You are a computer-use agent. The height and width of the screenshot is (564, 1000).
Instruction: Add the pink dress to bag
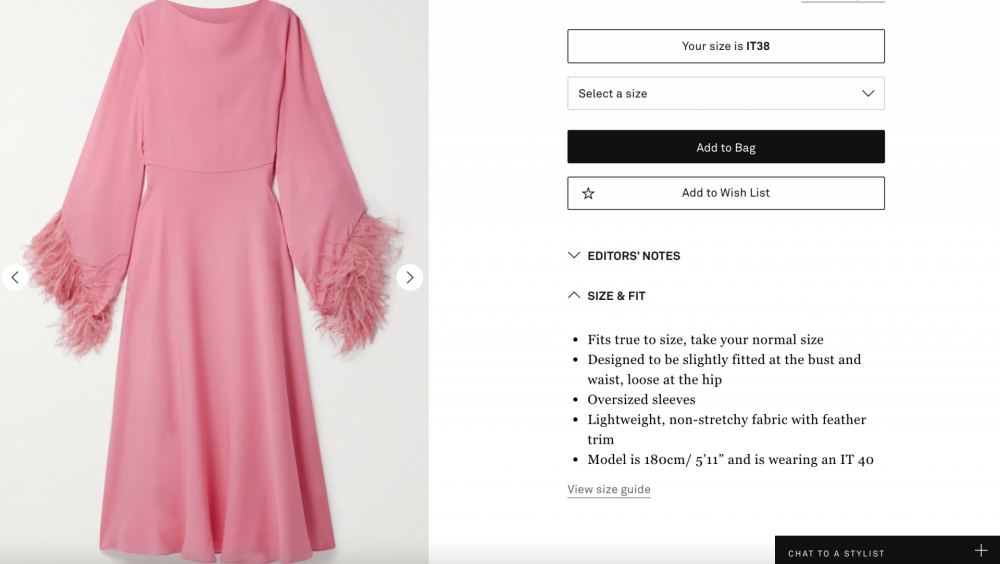[x=725, y=147]
